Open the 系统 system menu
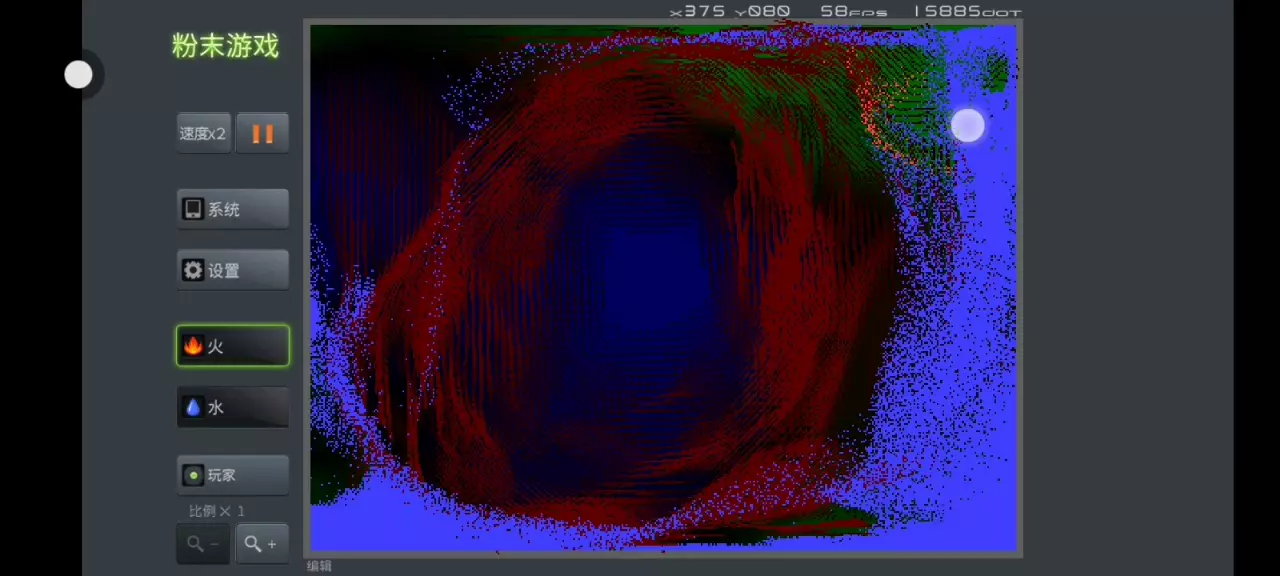This screenshot has height=576, width=1280. (x=233, y=209)
